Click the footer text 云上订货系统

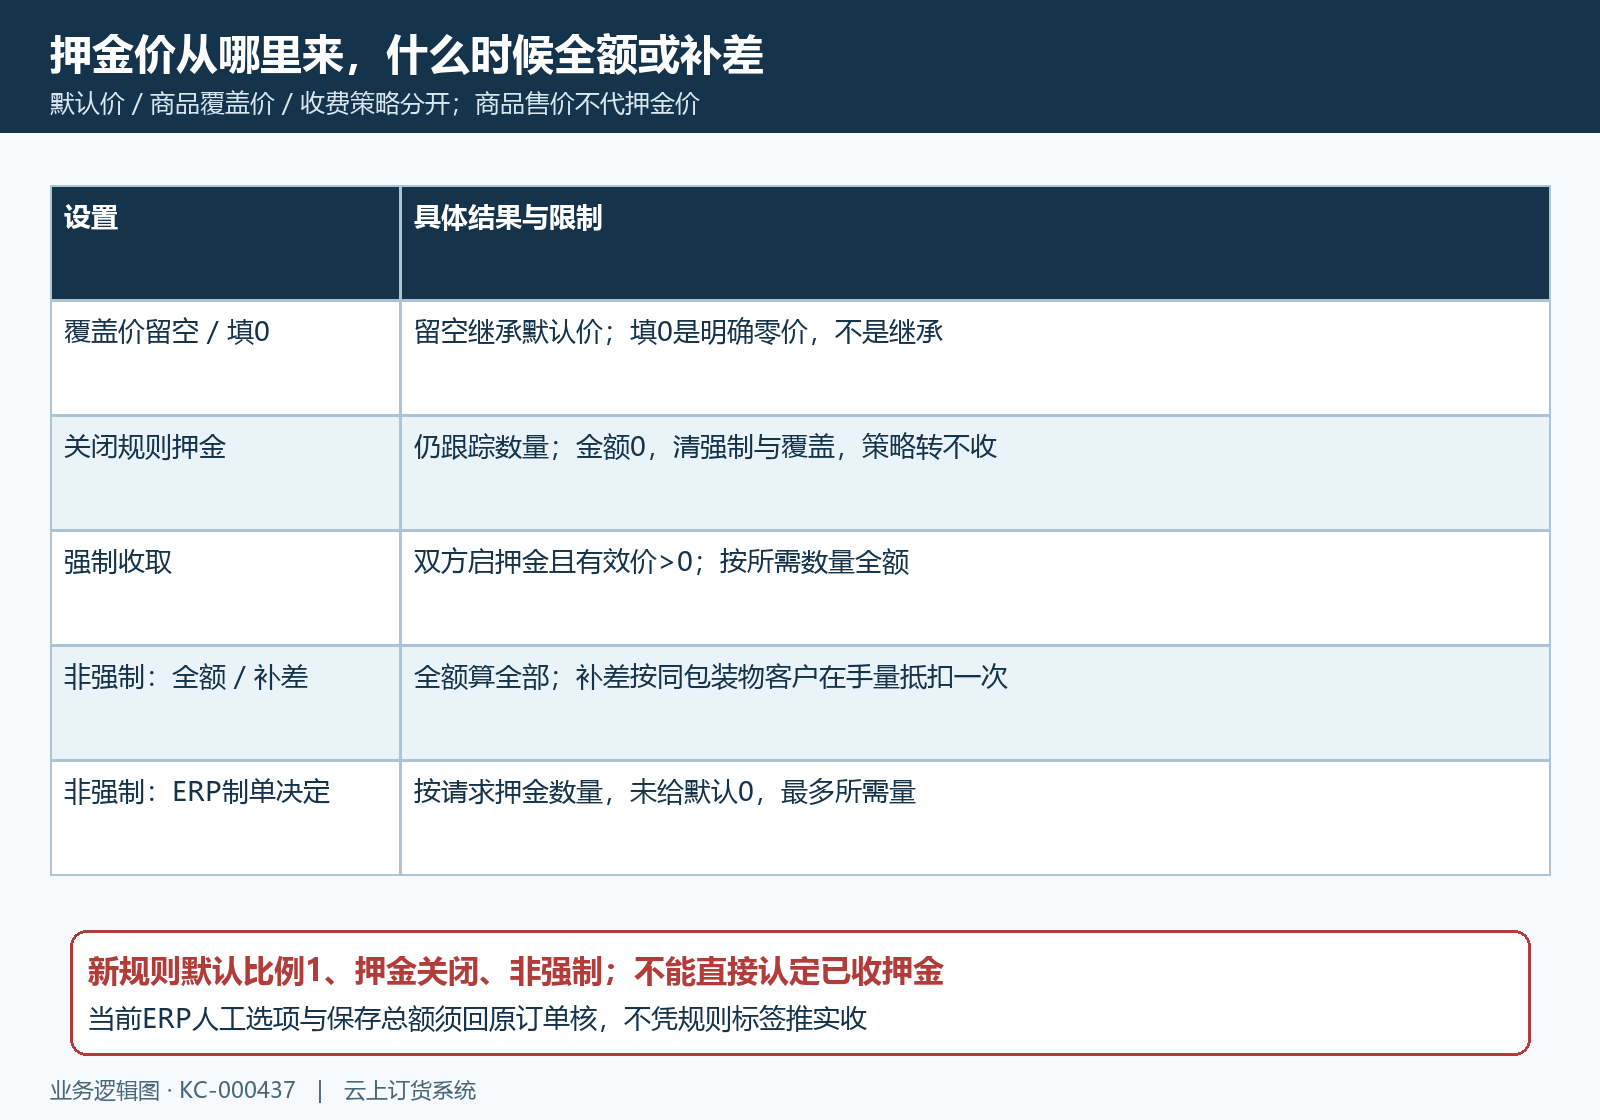coord(410,1090)
